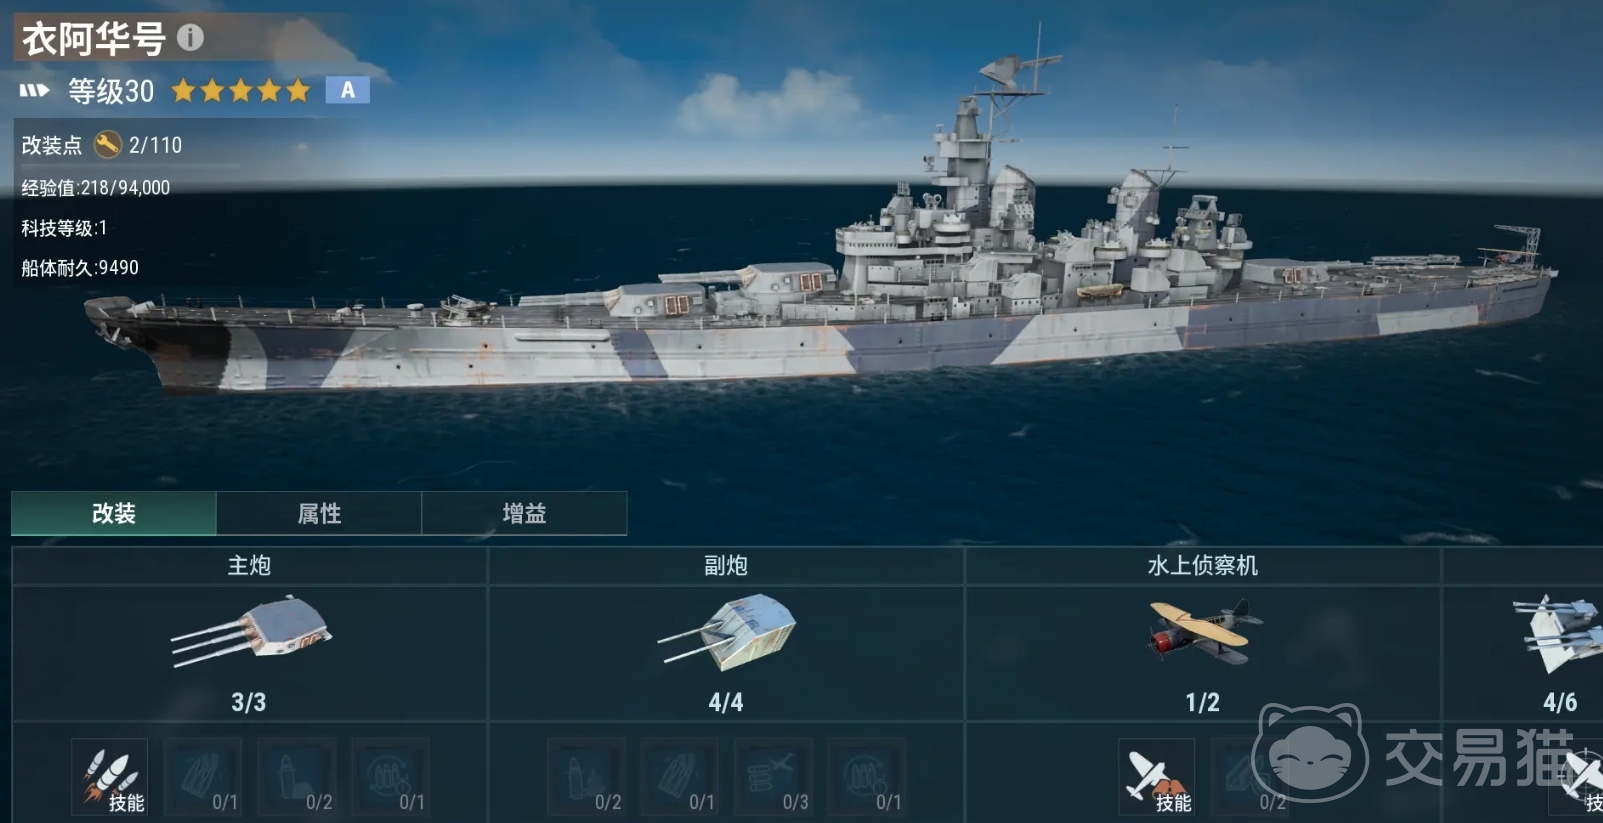Switch to the 增益 tab
1603x823 pixels.
click(x=524, y=513)
